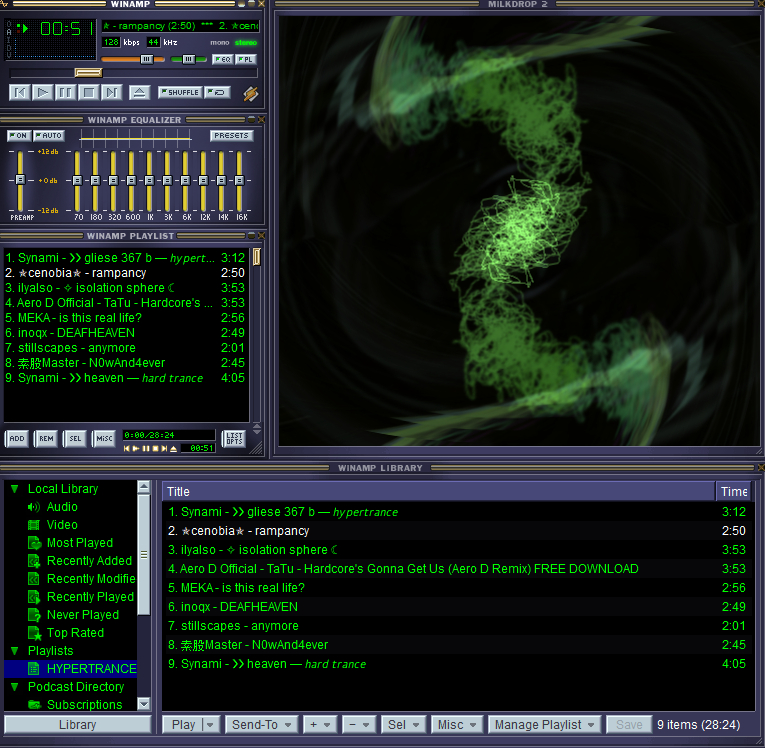
Task: Collapse the Local Library tree node
Action: (x=14, y=489)
